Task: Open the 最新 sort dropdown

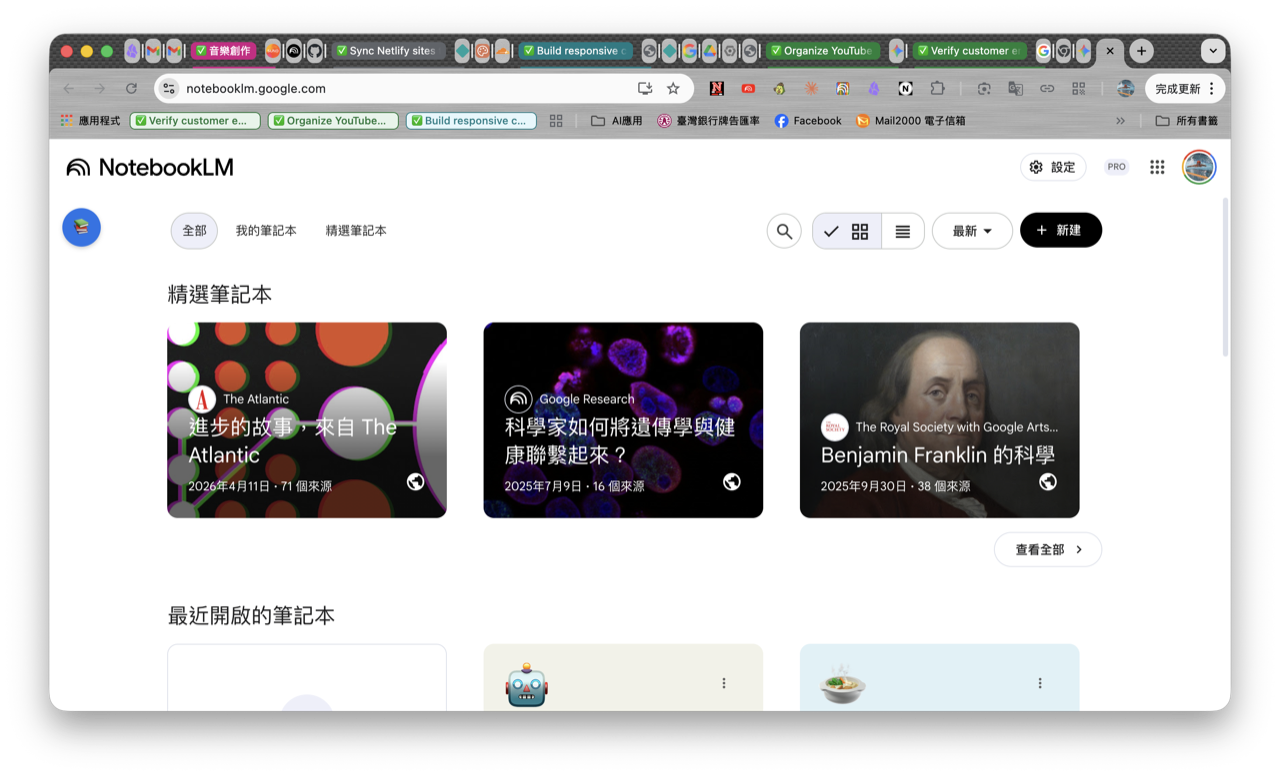Action: 972,231
